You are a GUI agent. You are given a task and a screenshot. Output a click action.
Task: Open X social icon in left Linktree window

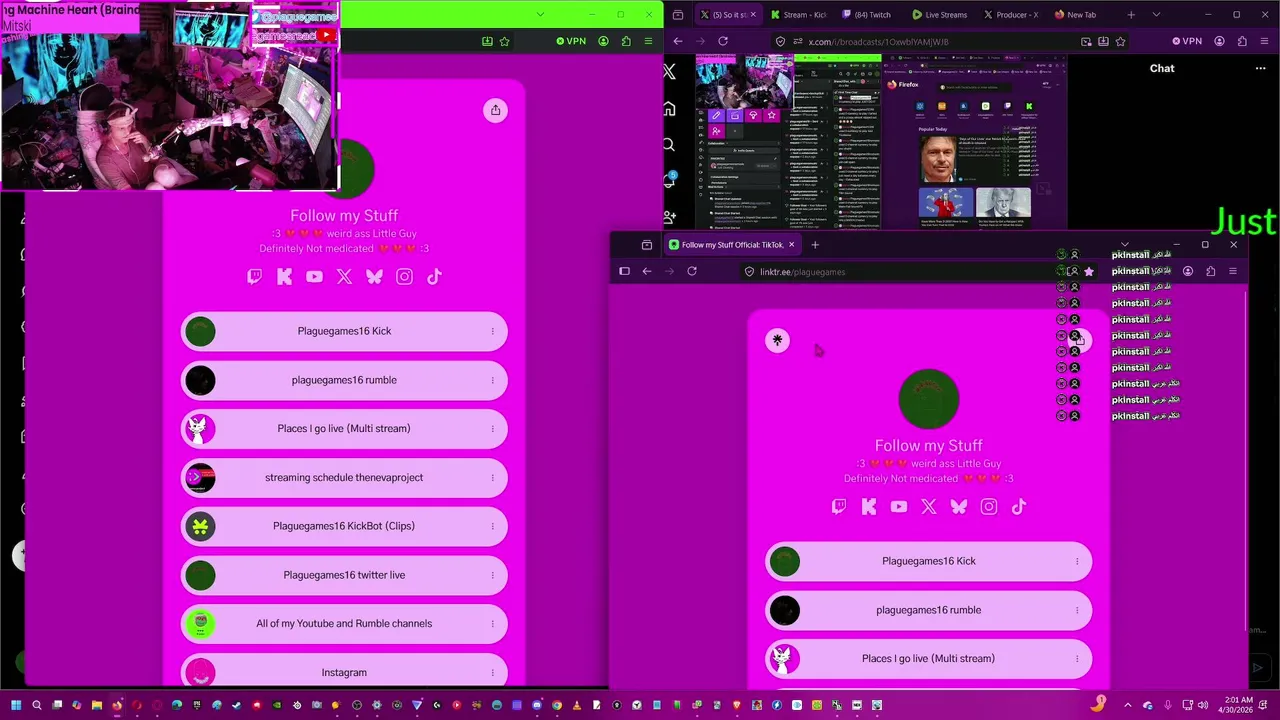click(344, 277)
